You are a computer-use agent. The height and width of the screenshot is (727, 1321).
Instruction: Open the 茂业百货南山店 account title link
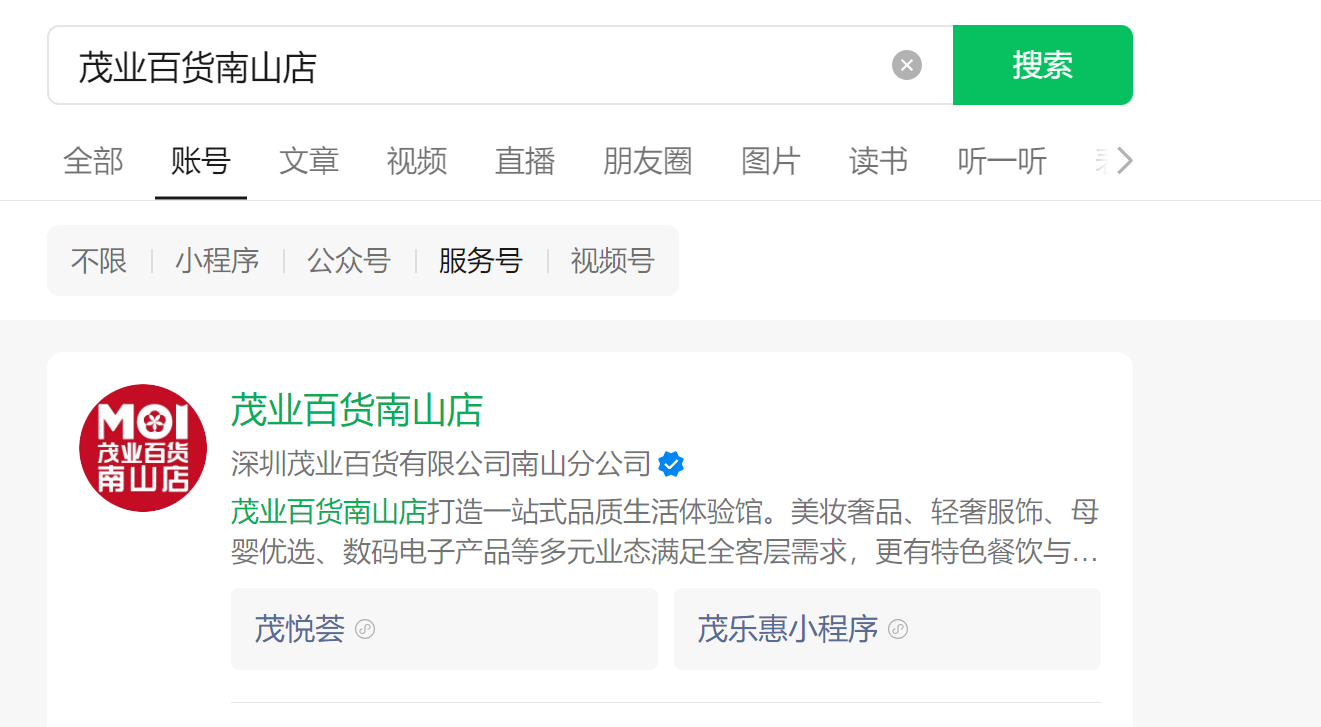[357, 411]
